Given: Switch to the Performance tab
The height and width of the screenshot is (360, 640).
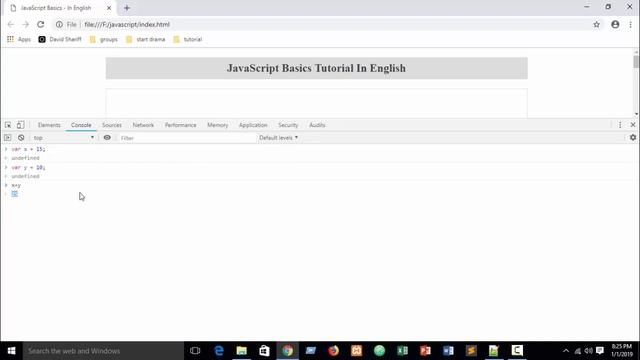Looking at the screenshot, I should click(180, 125).
